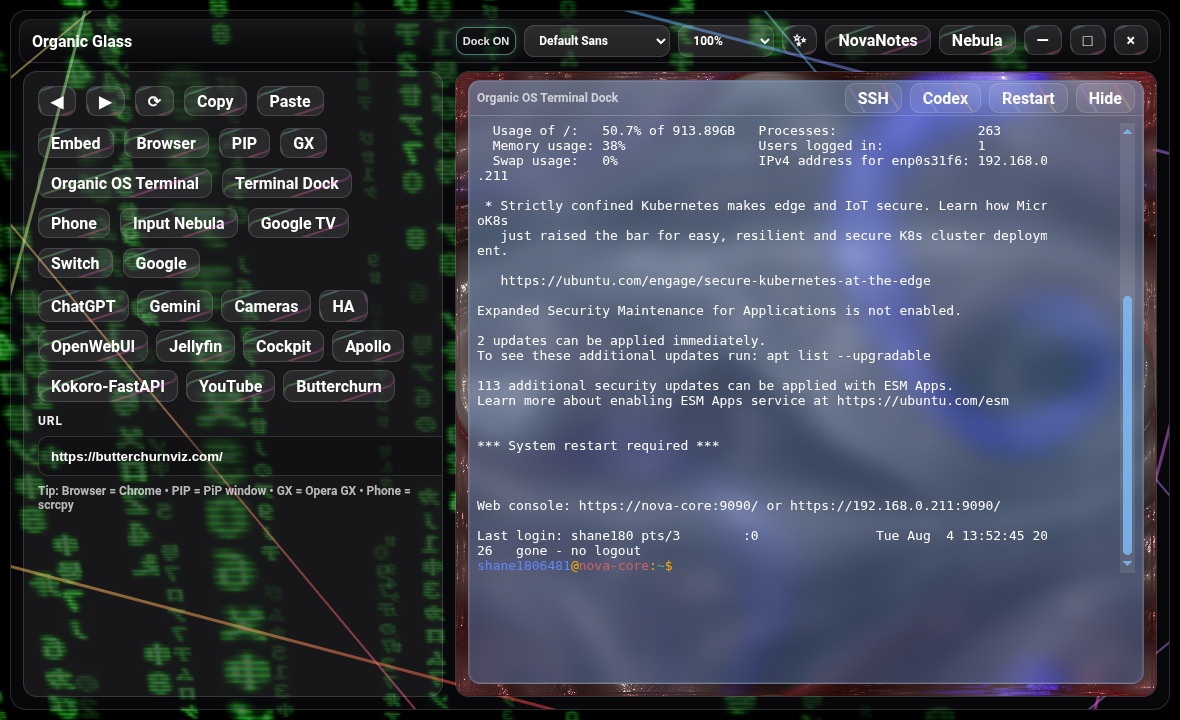
Task: Open the 100% zoom dropdown
Action: (x=726, y=41)
